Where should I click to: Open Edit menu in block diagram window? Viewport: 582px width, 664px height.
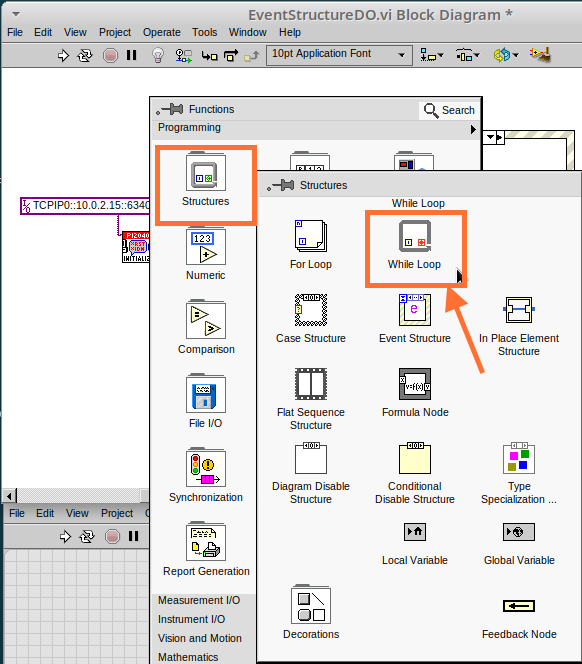coord(43,32)
